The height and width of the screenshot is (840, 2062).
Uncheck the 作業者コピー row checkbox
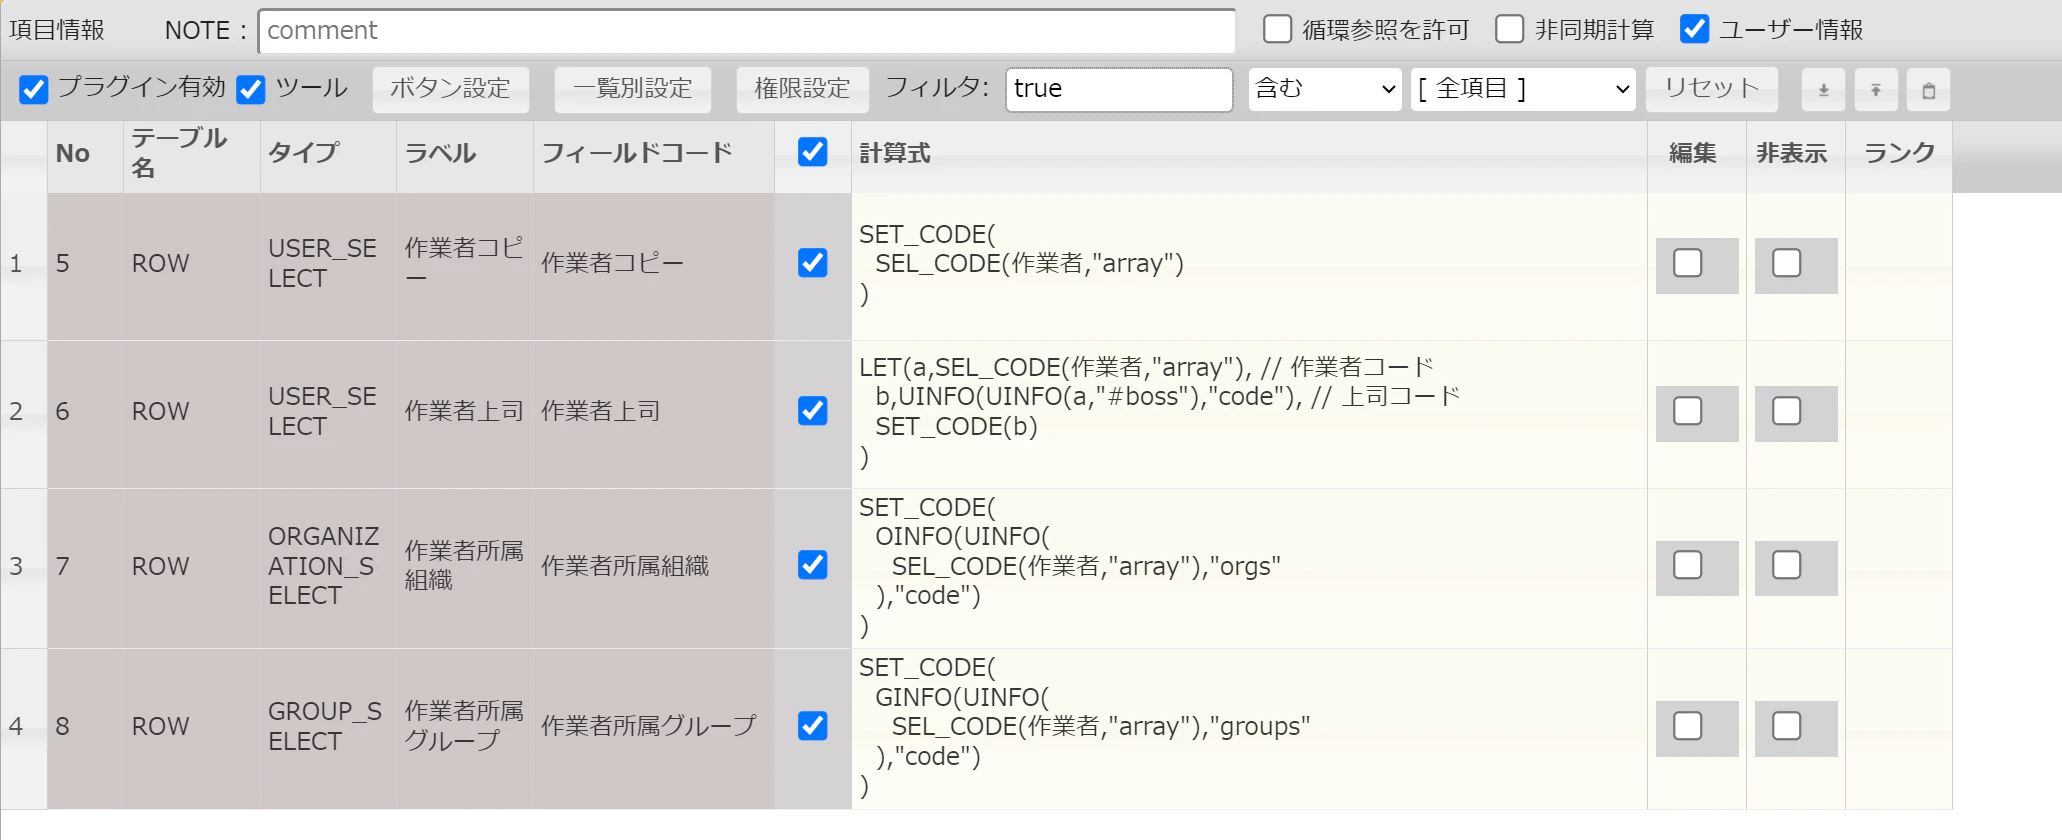tap(813, 263)
